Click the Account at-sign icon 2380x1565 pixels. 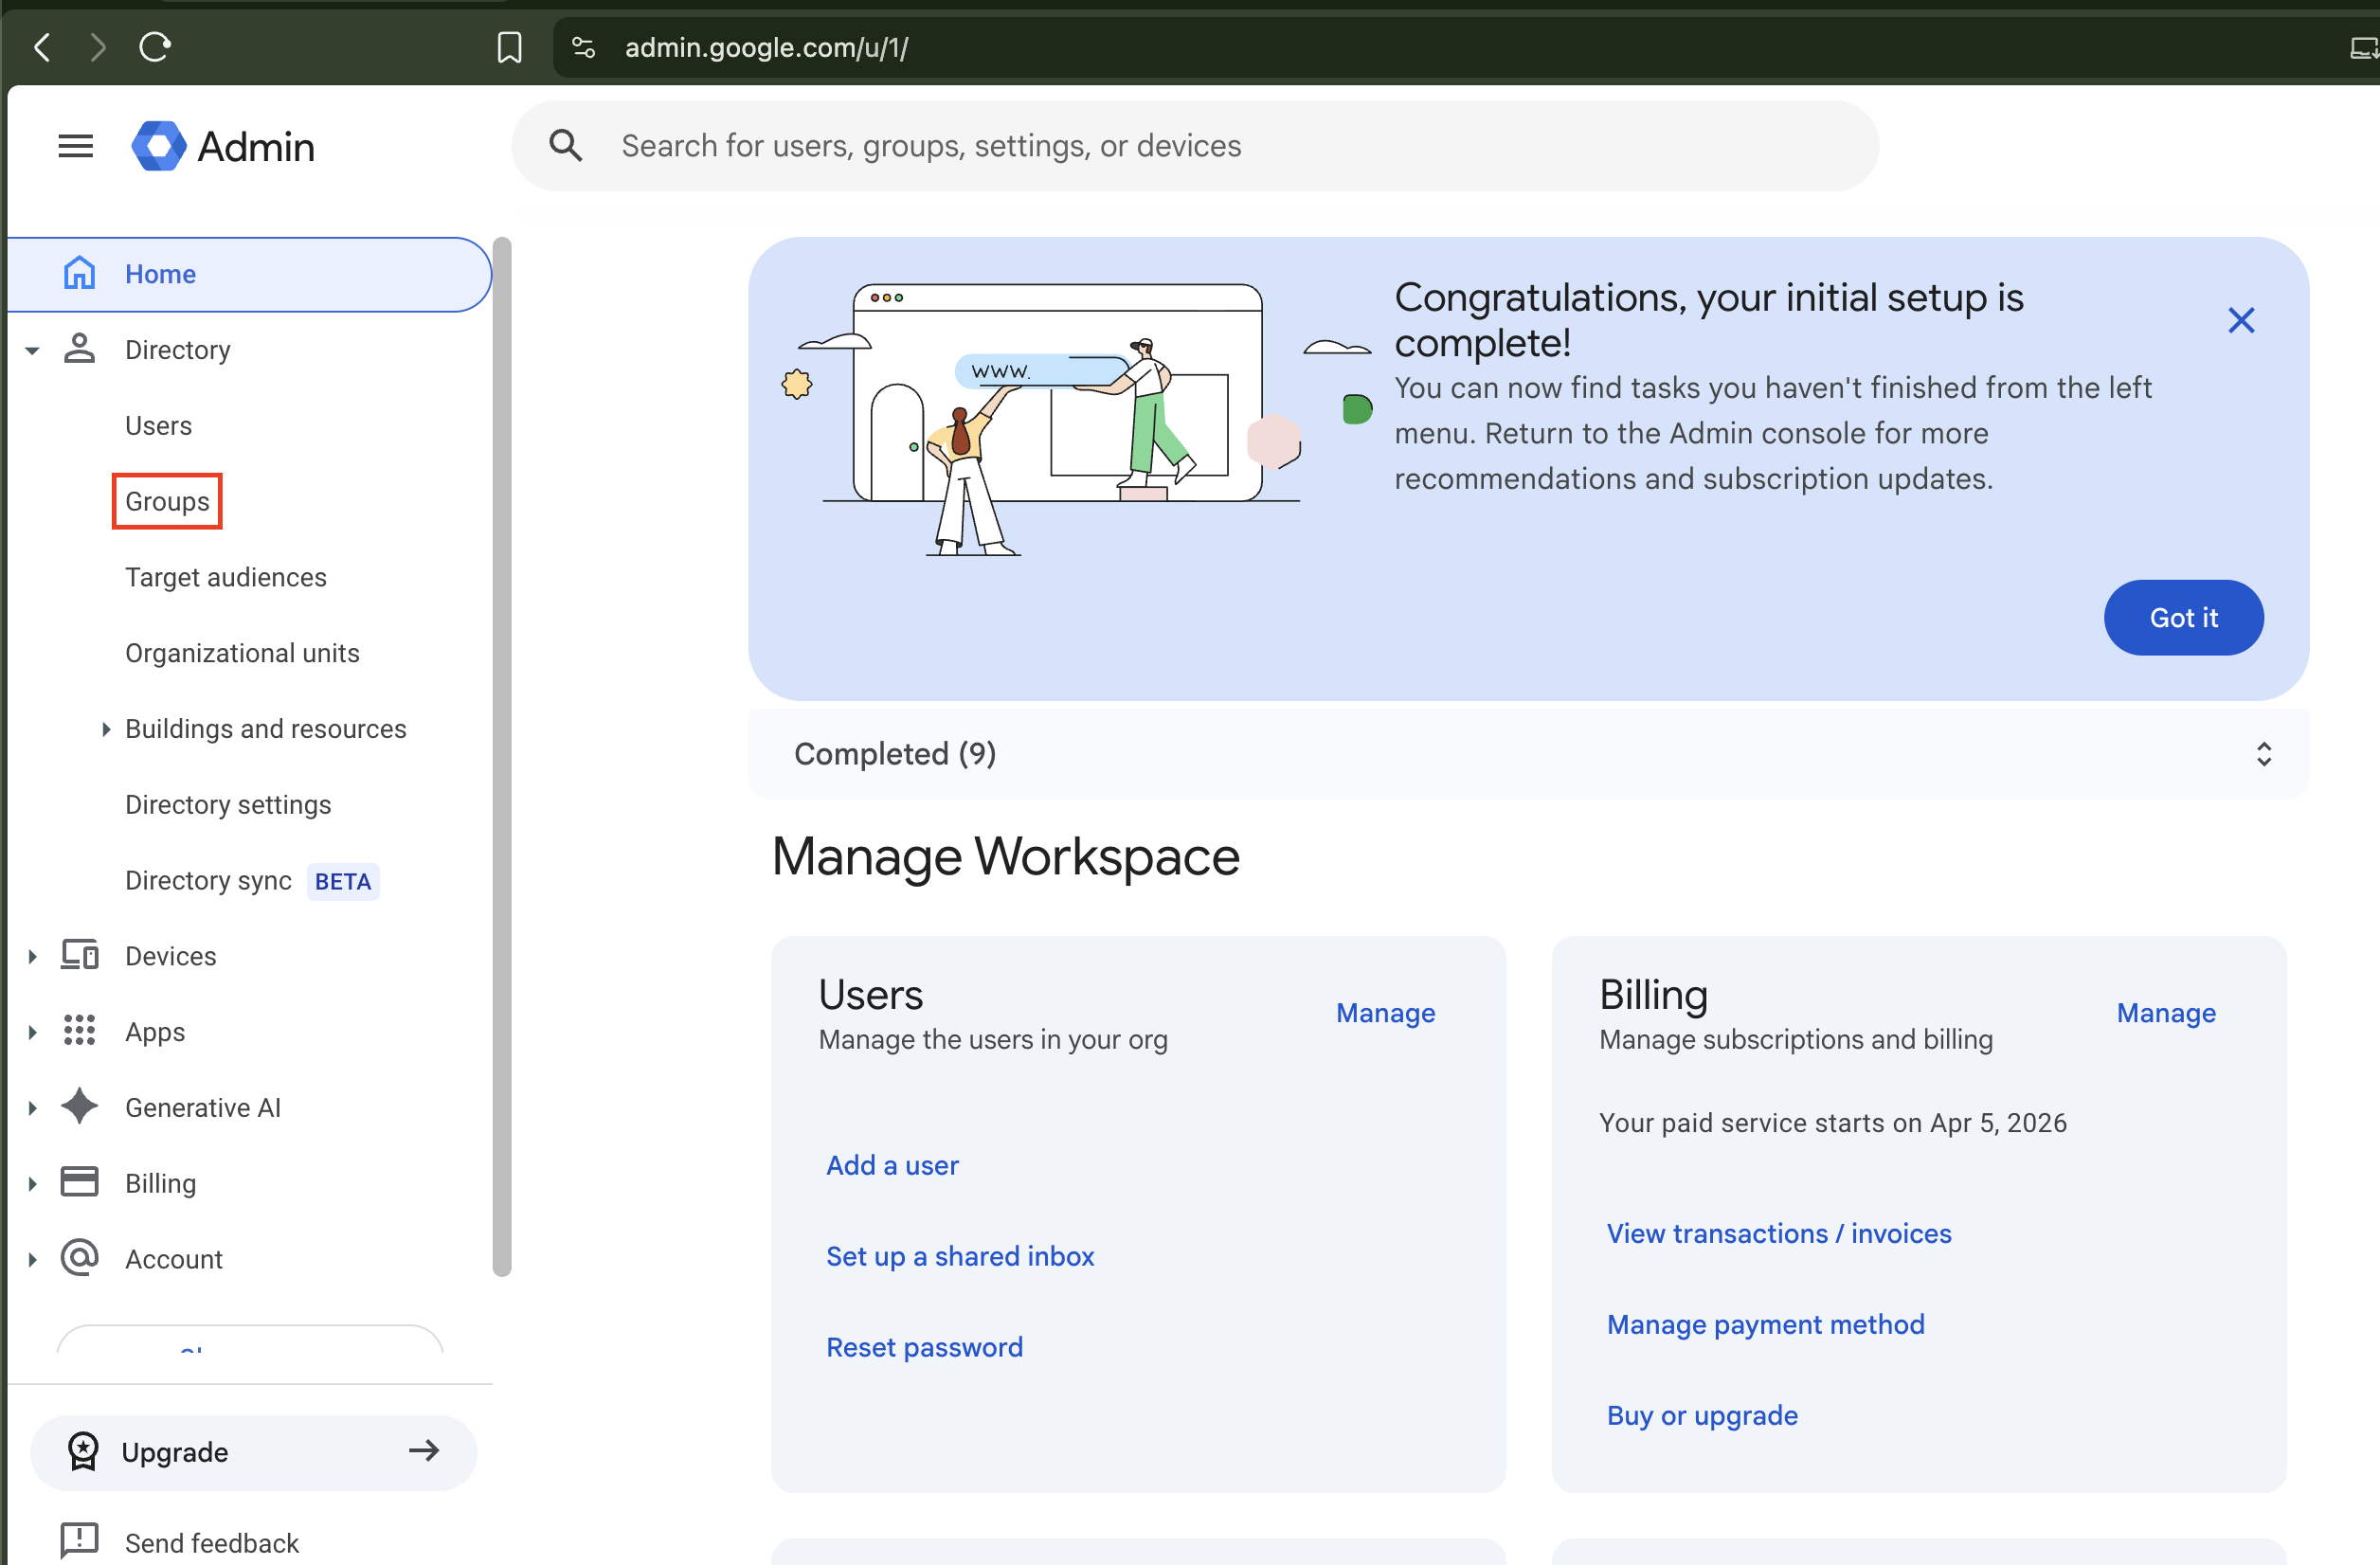tap(79, 1258)
